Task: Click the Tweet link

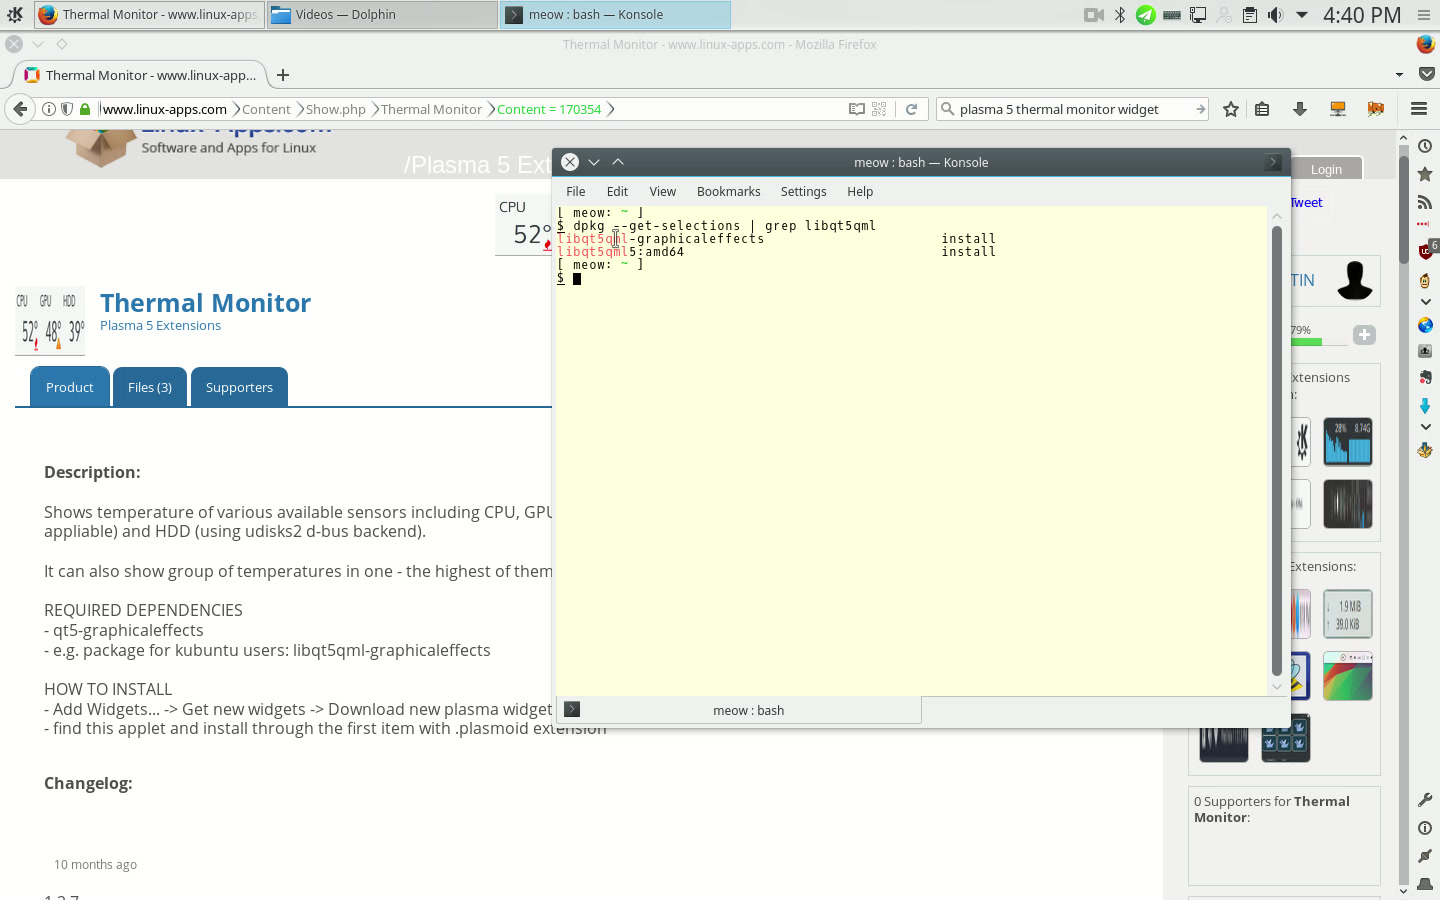Action: point(1306,202)
